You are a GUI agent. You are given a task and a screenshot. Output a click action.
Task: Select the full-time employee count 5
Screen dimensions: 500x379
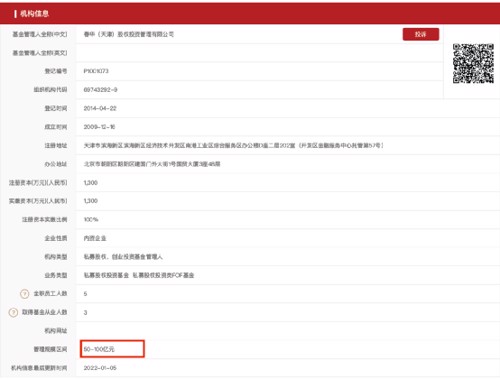85,294
